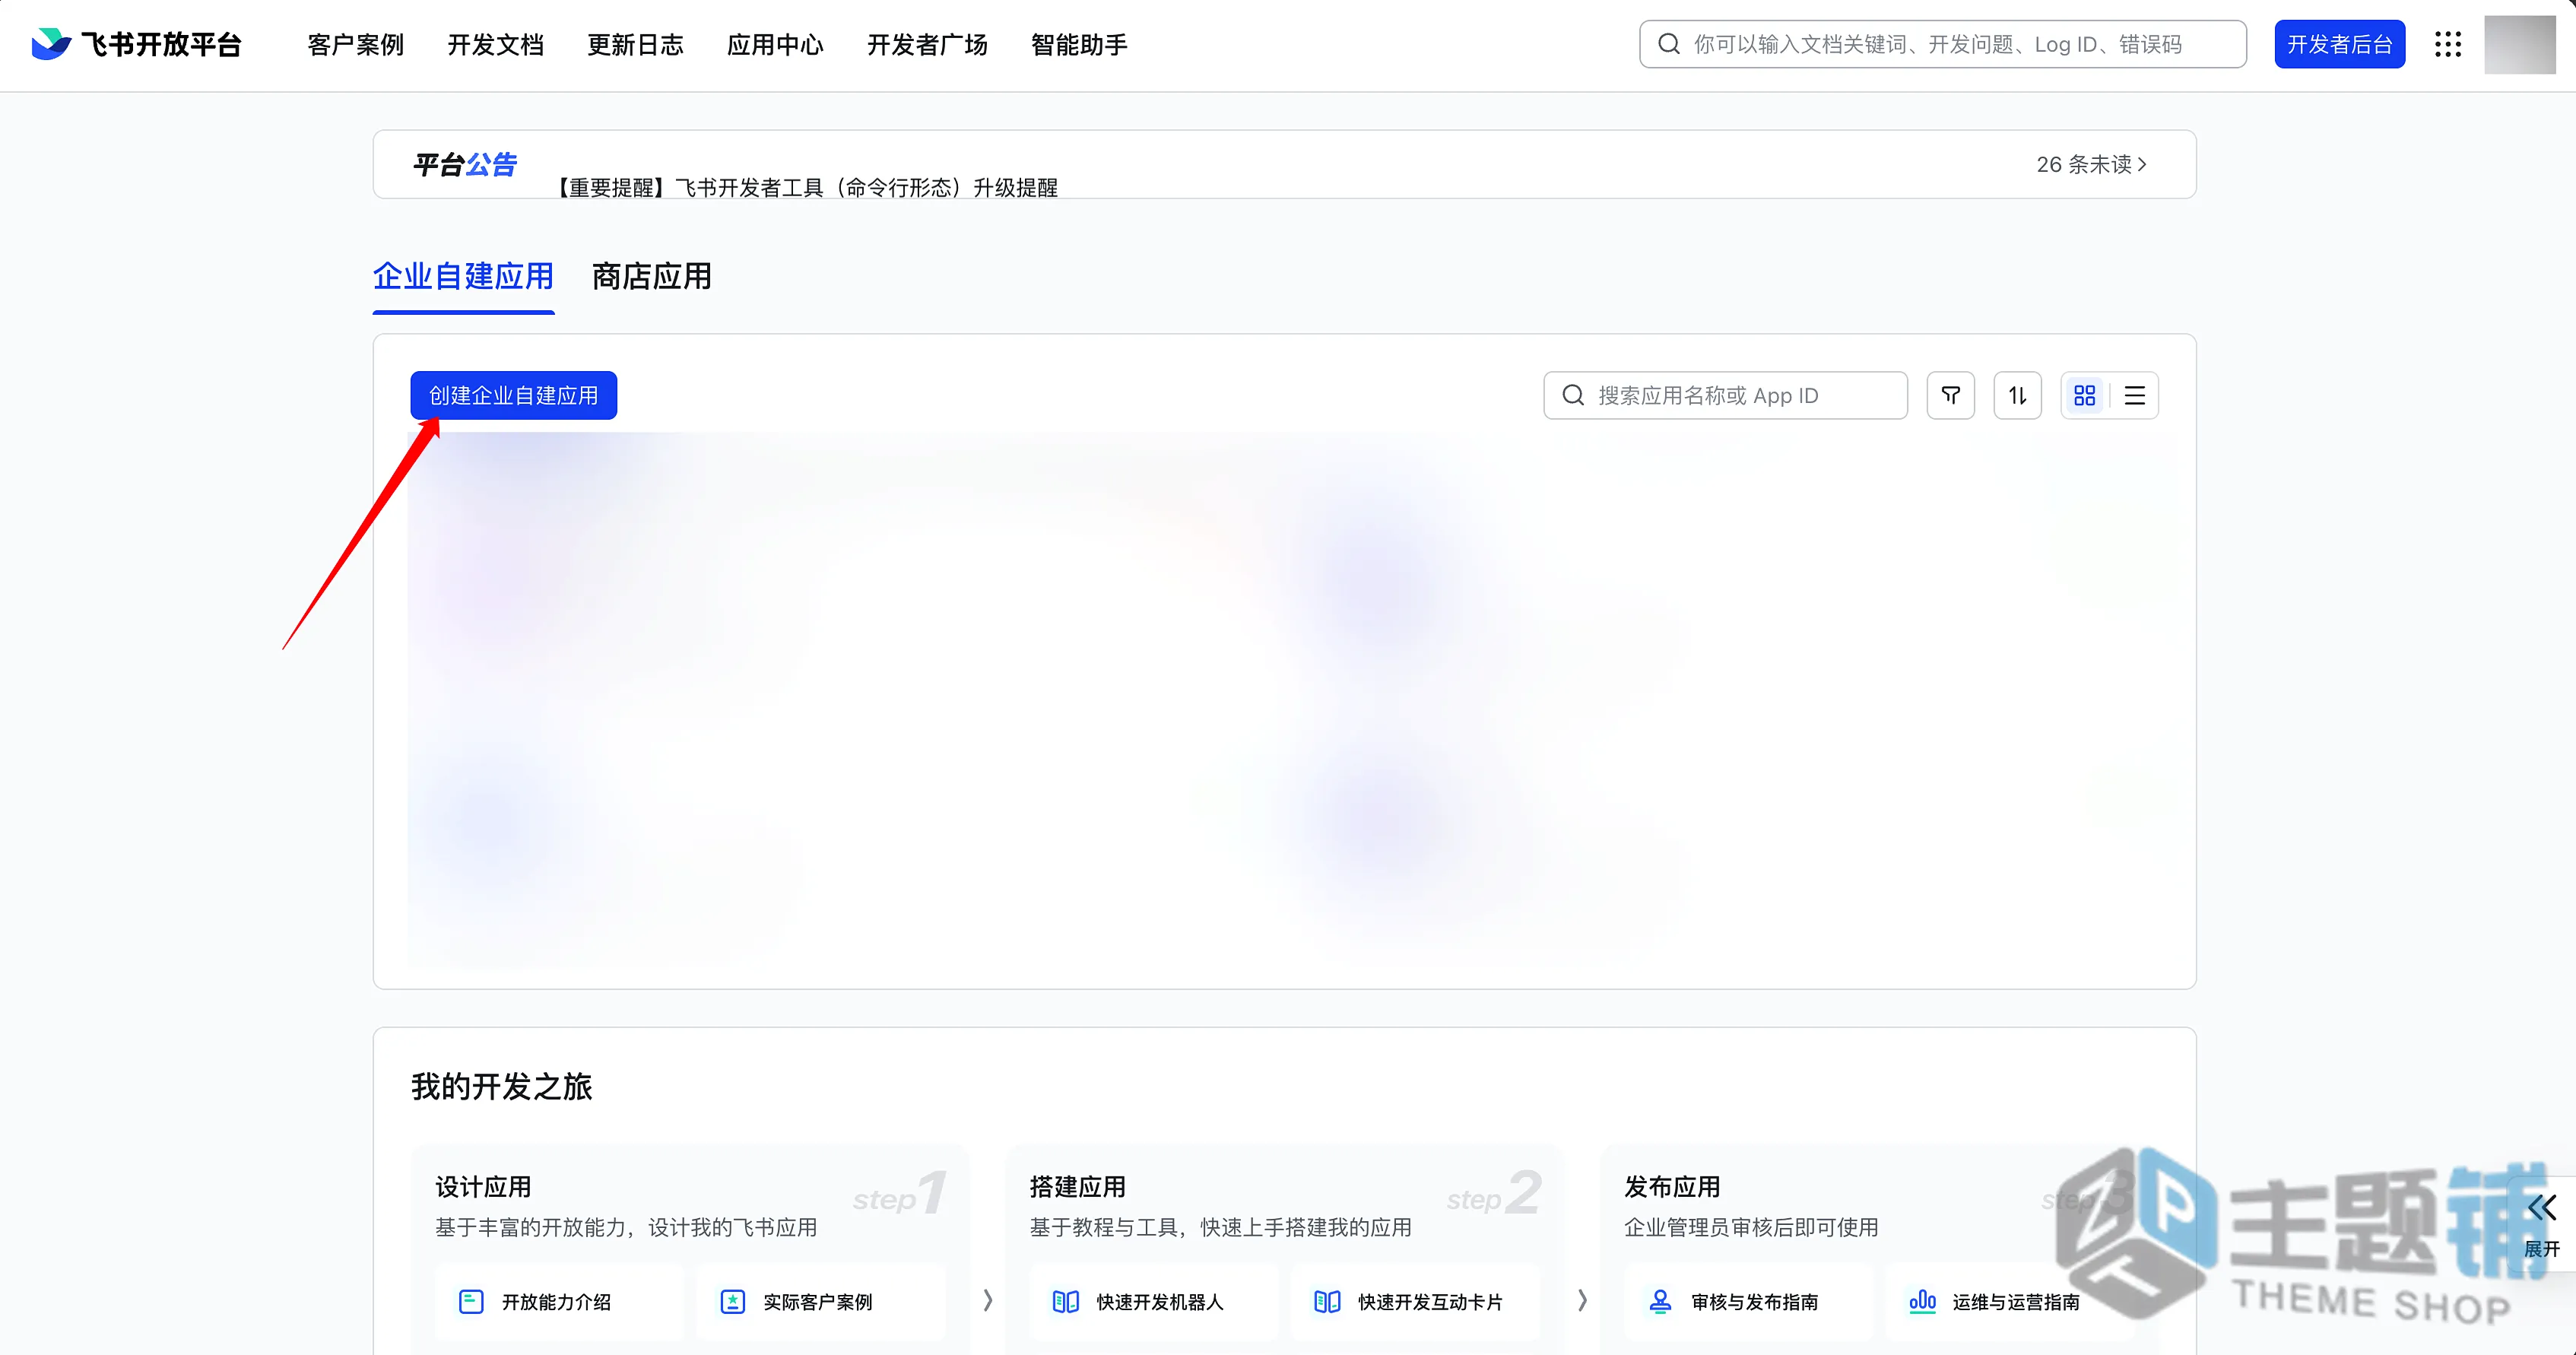The height and width of the screenshot is (1355, 2576).
Task: Open 运维与运营指南 guide
Action: tap(2010, 1301)
